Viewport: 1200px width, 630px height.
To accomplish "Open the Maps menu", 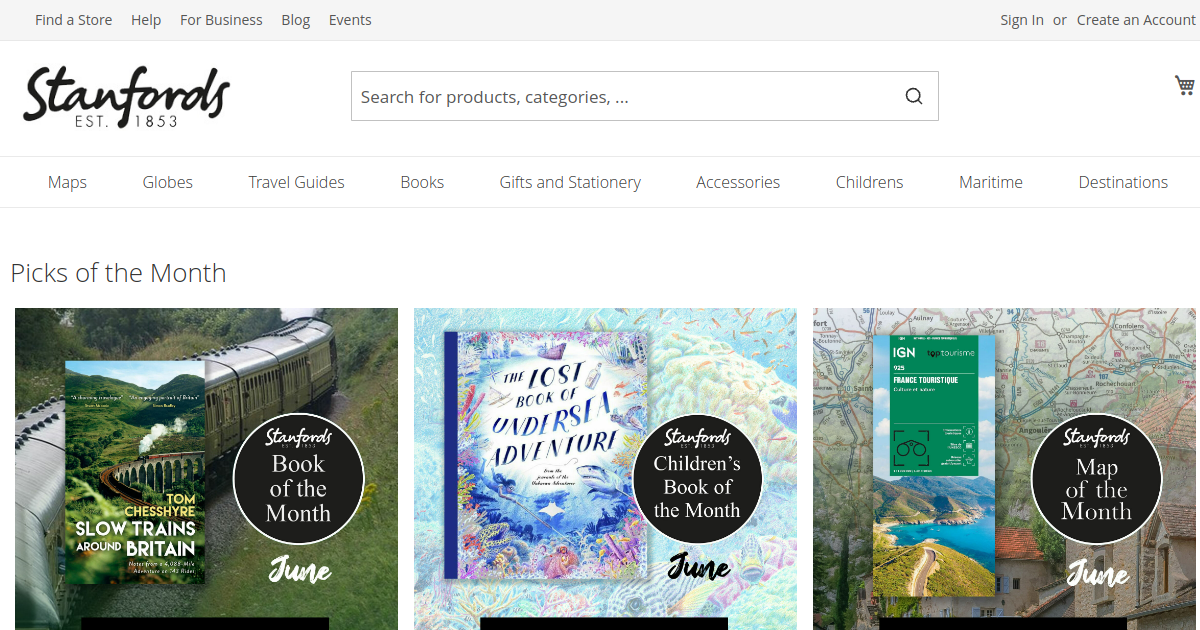I will click(x=67, y=182).
